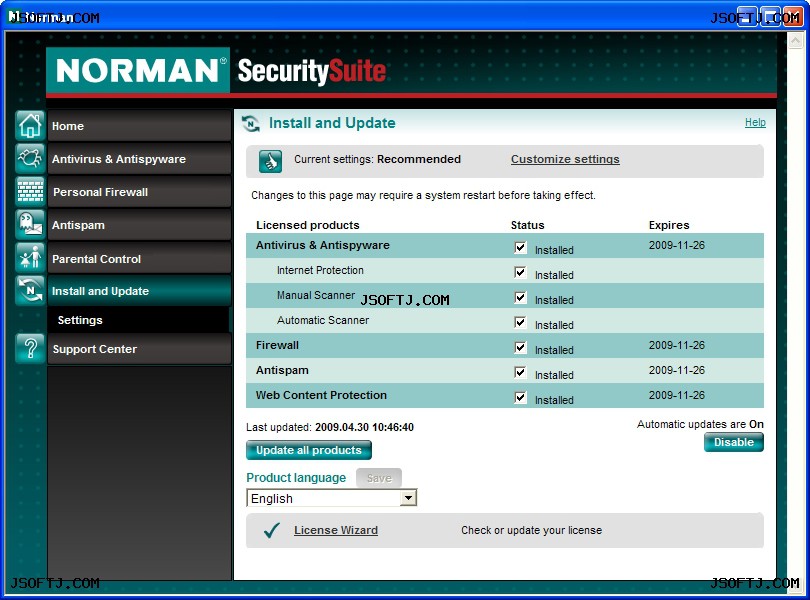
Task: Open the Home menu item
Action: pyautogui.click(x=139, y=126)
